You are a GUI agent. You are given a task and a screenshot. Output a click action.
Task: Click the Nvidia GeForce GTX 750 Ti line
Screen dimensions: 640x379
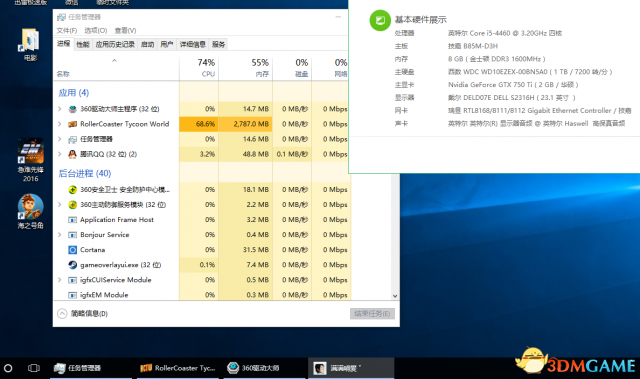tap(513, 85)
